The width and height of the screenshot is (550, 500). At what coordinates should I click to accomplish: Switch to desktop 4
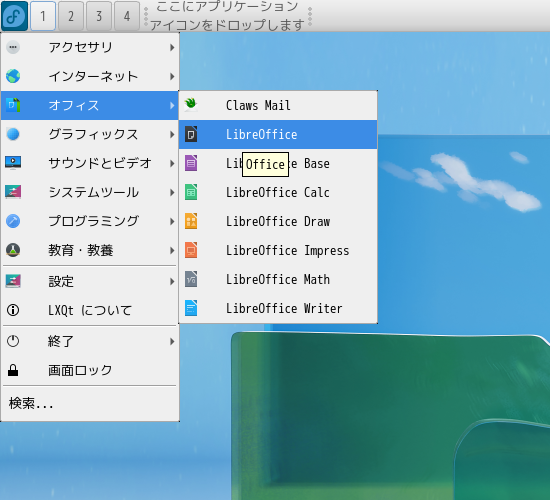(127, 16)
